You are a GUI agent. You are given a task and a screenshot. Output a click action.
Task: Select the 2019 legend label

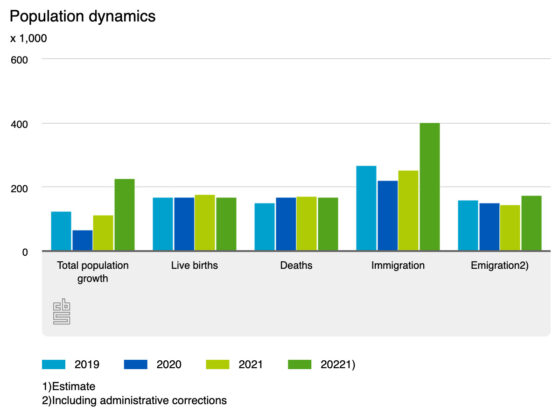87,364
